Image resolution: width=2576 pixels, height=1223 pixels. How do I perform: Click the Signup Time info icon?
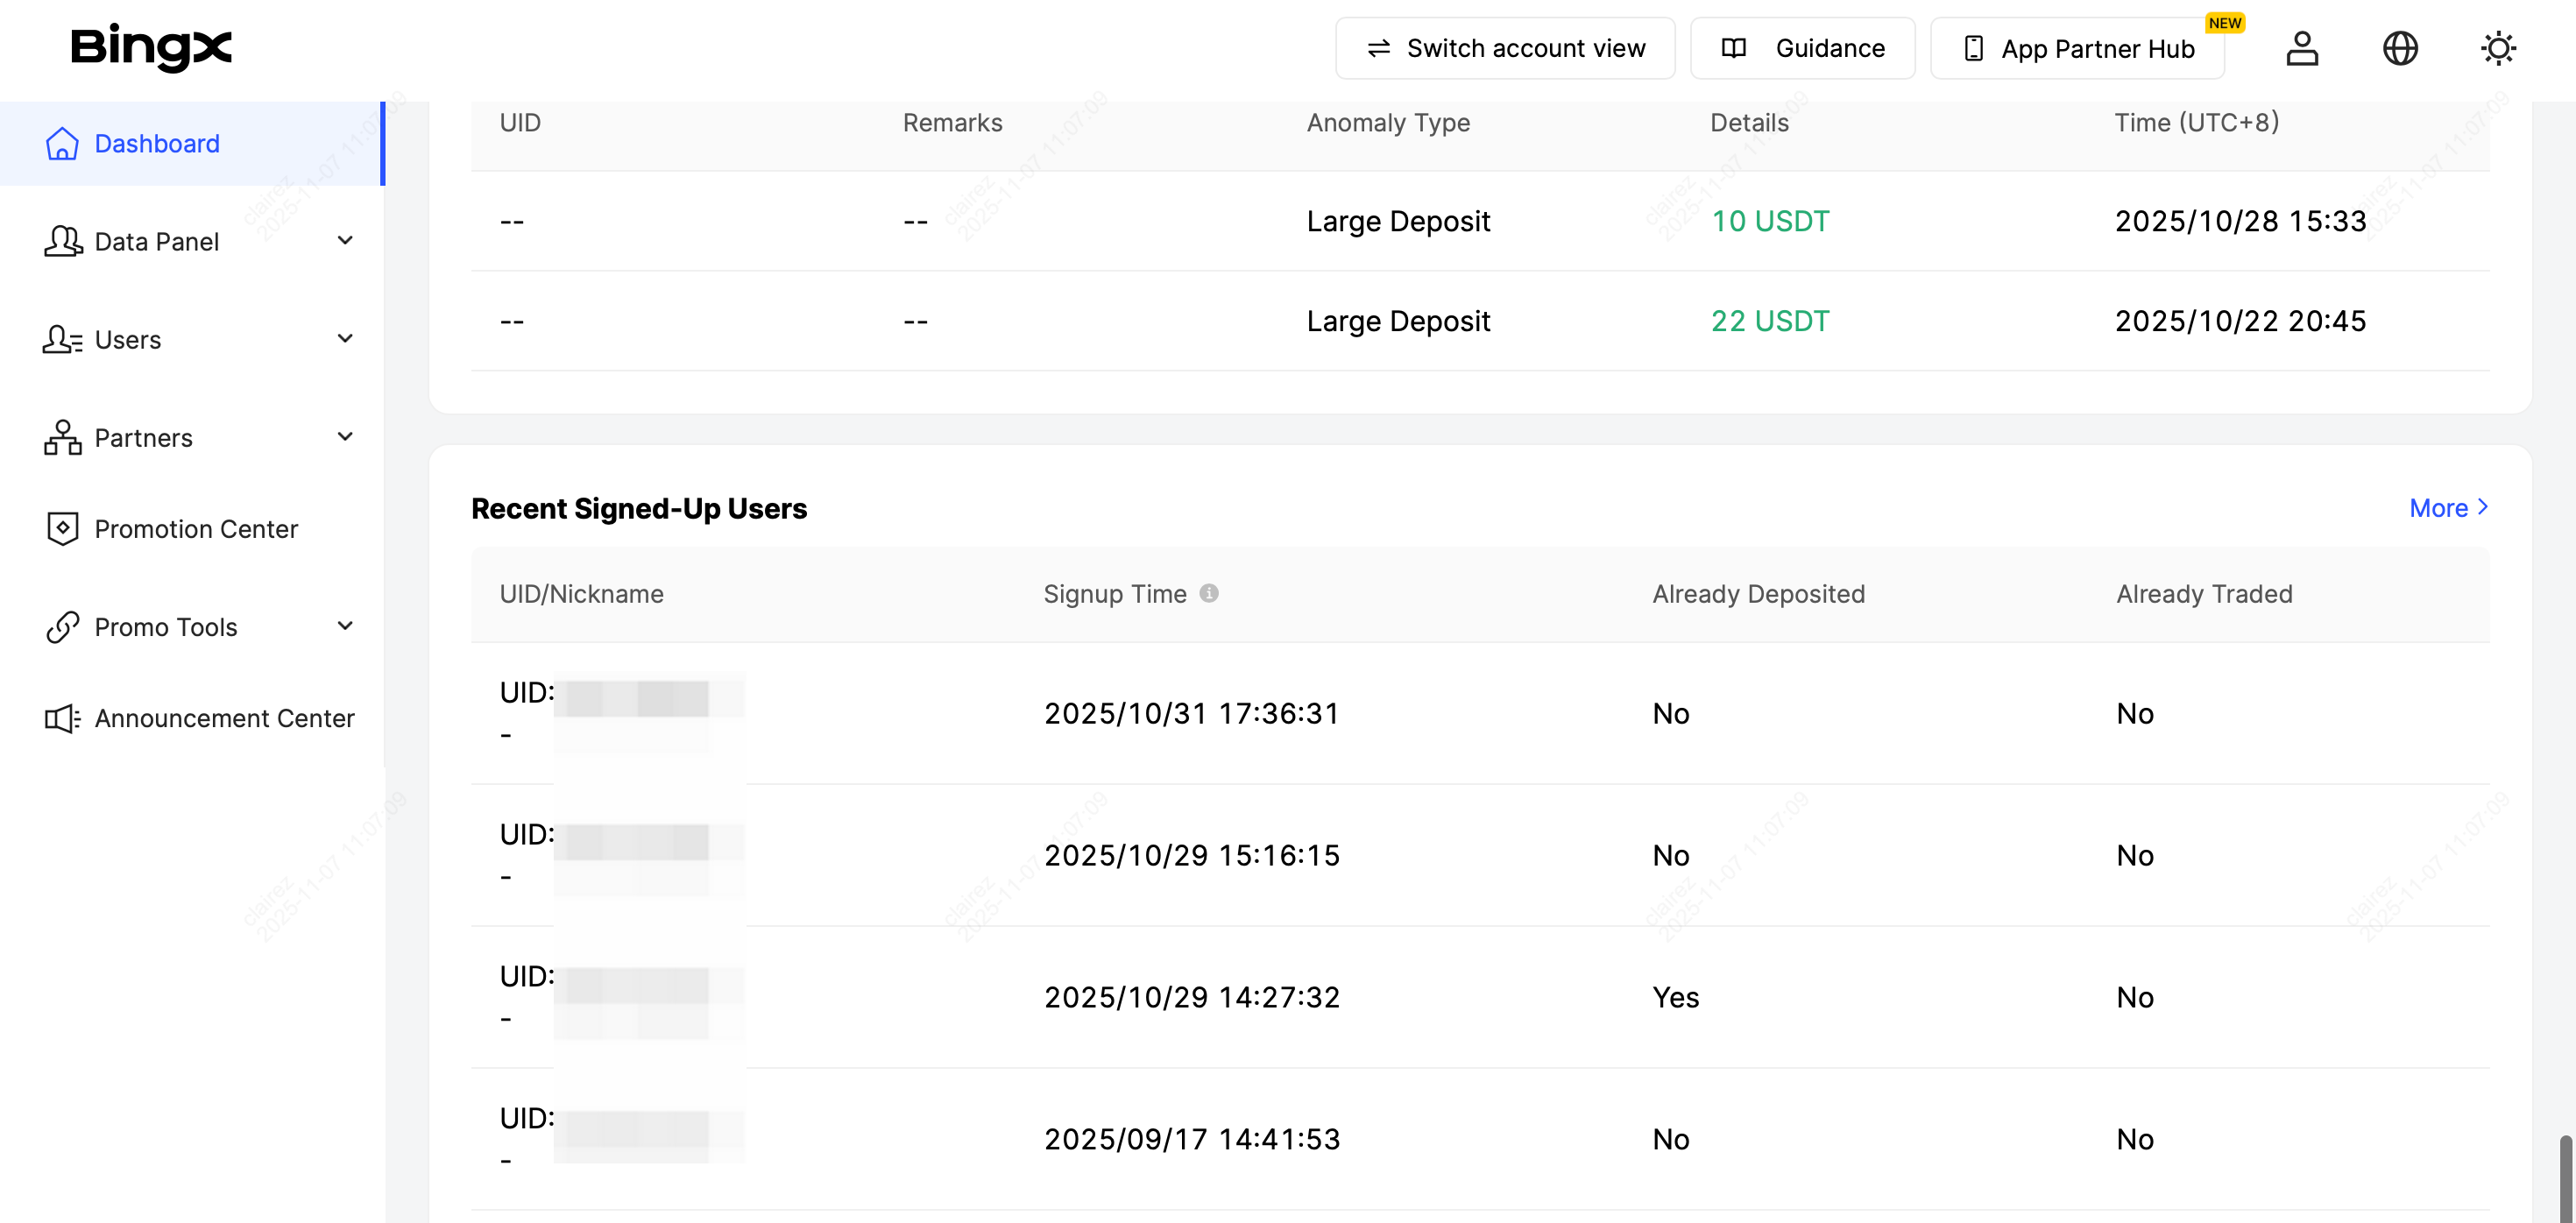(1208, 593)
